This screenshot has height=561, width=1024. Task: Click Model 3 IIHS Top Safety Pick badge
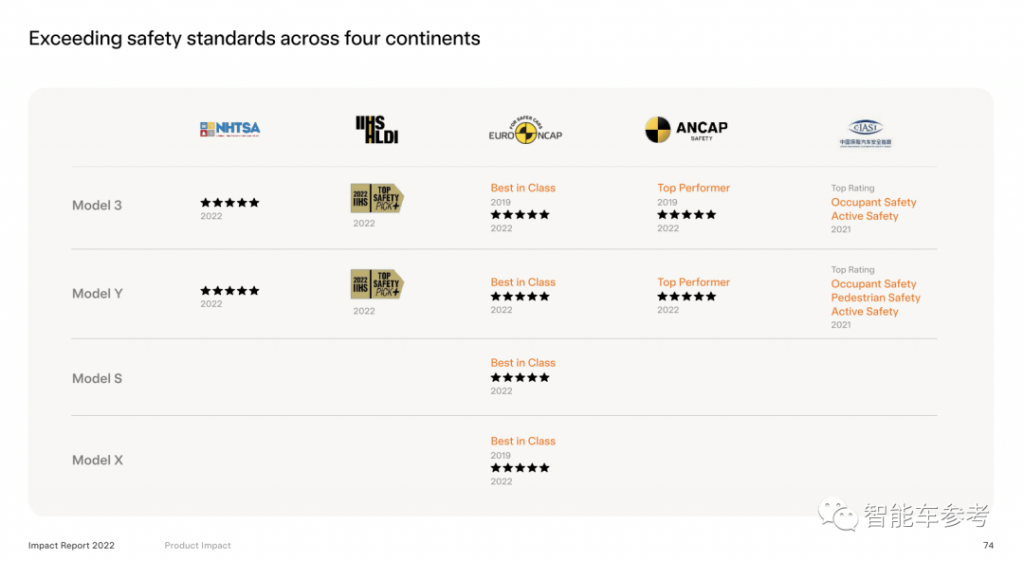[377, 198]
